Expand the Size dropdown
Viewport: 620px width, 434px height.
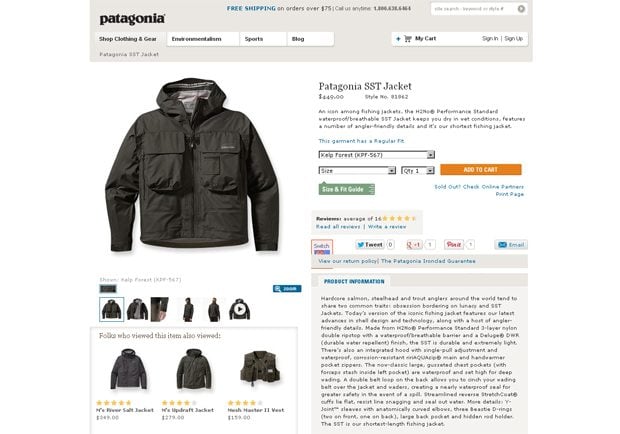click(357, 170)
